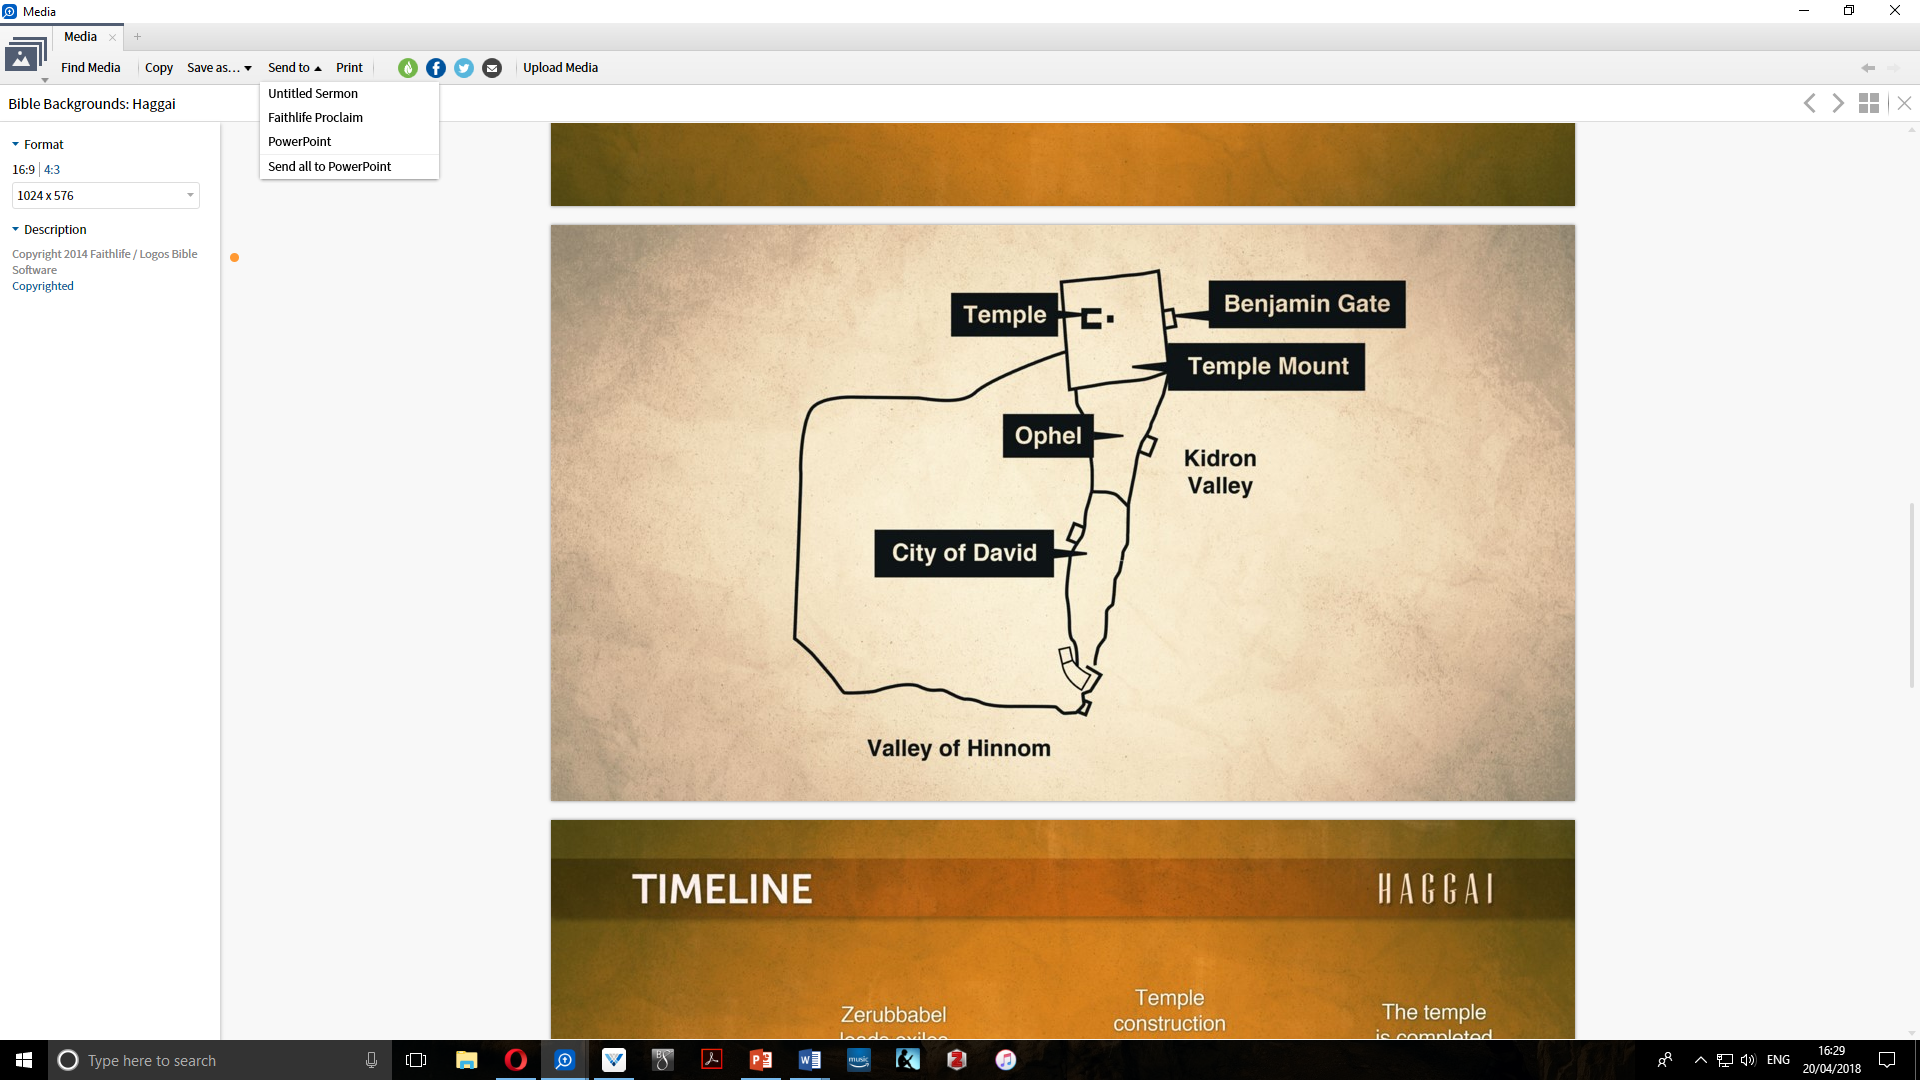This screenshot has width=1920, height=1080.
Task: Navigate back with history arrow
Action: tap(1867, 68)
